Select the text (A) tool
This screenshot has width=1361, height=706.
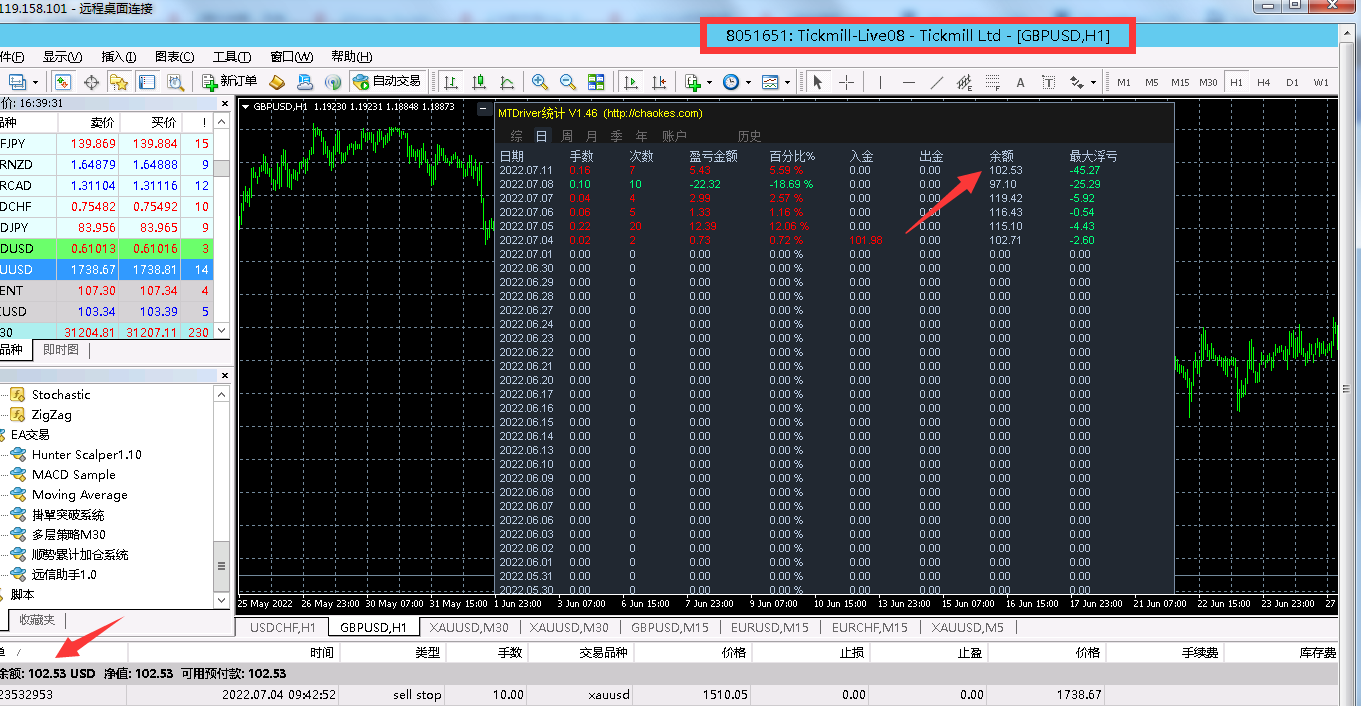pyautogui.click(x=1020, y=82)
